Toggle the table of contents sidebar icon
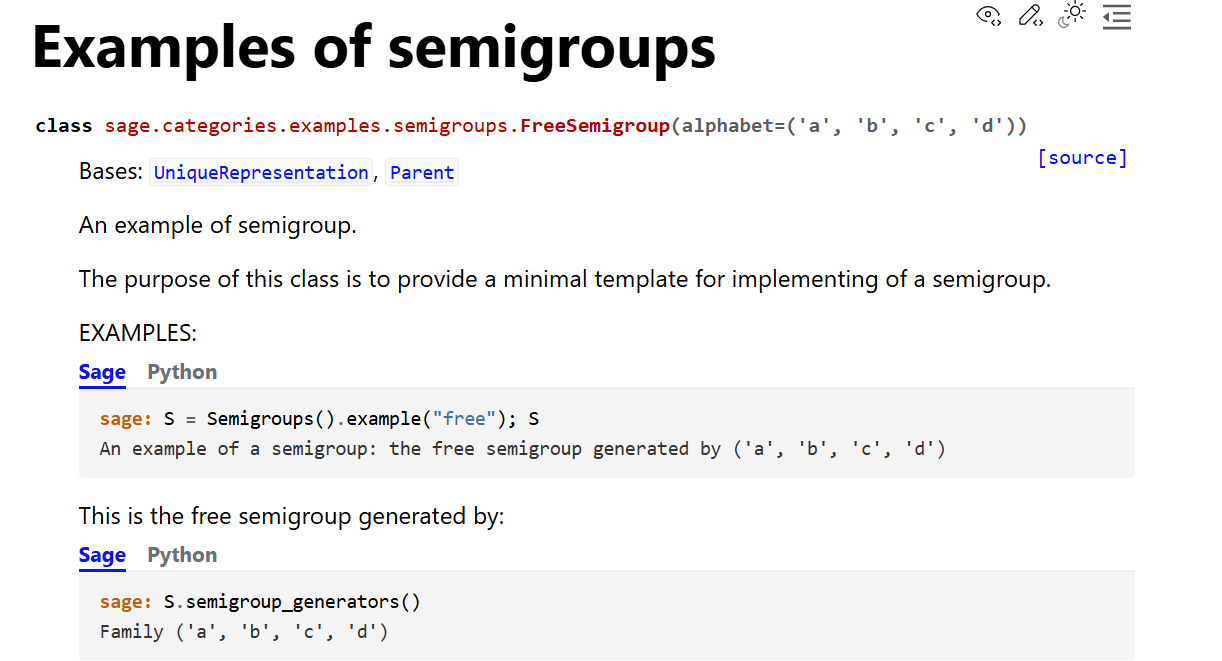 [1117, 16]
